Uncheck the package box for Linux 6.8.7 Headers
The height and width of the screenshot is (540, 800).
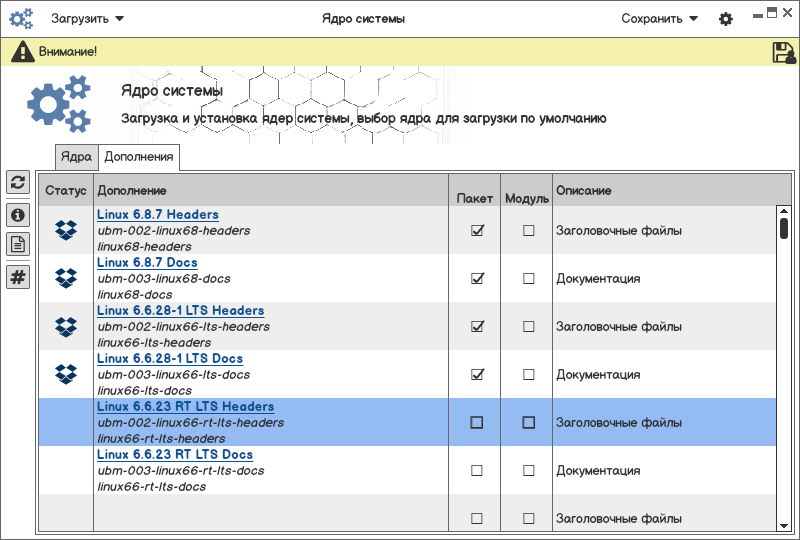(x=477, y=231)
